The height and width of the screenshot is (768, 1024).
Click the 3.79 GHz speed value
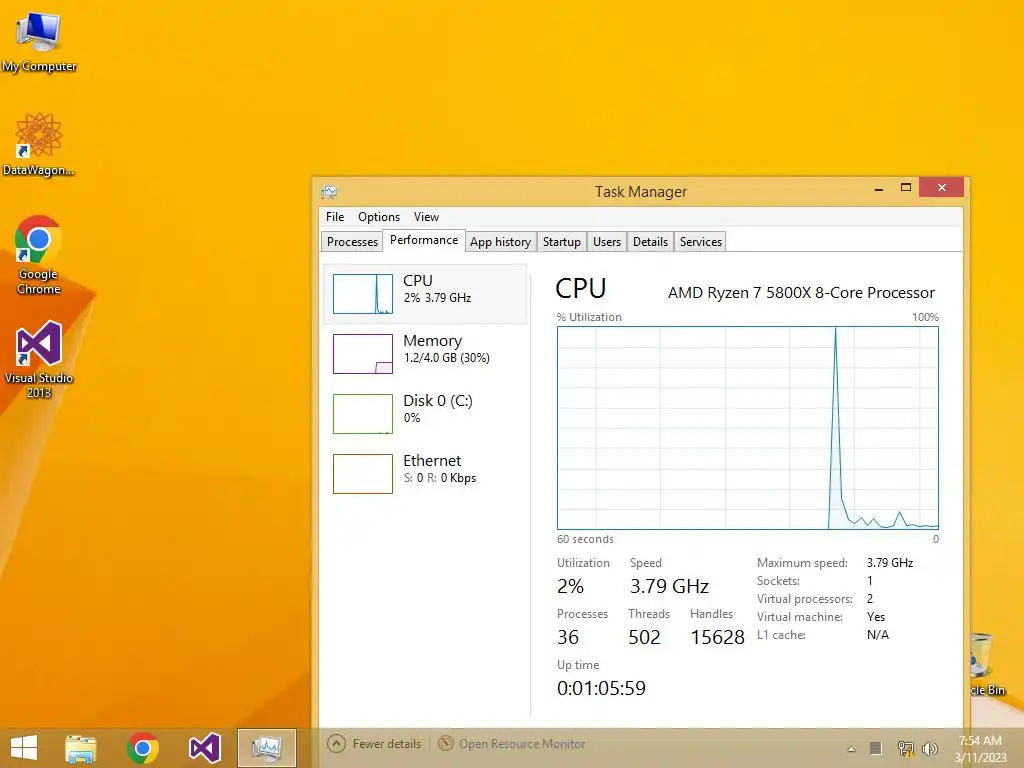point(669,586)
